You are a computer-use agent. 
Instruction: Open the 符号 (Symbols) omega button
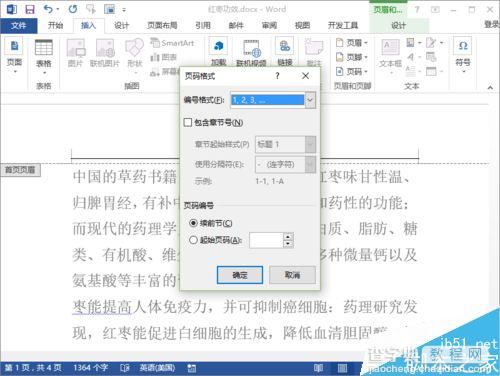[x=463, y=55]
